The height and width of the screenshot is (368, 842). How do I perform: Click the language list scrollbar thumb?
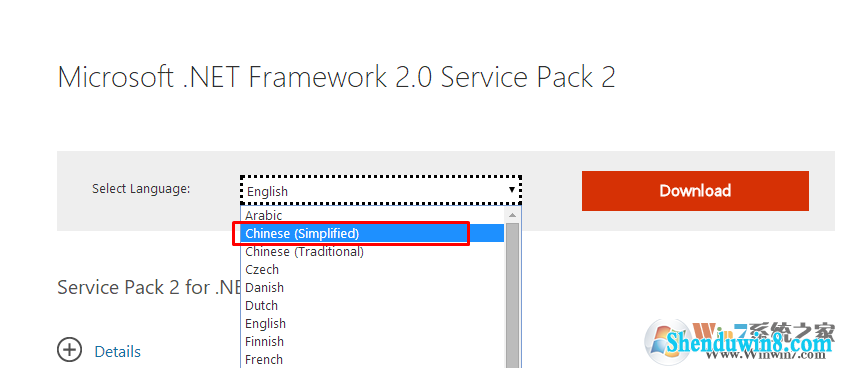point(512,295)
